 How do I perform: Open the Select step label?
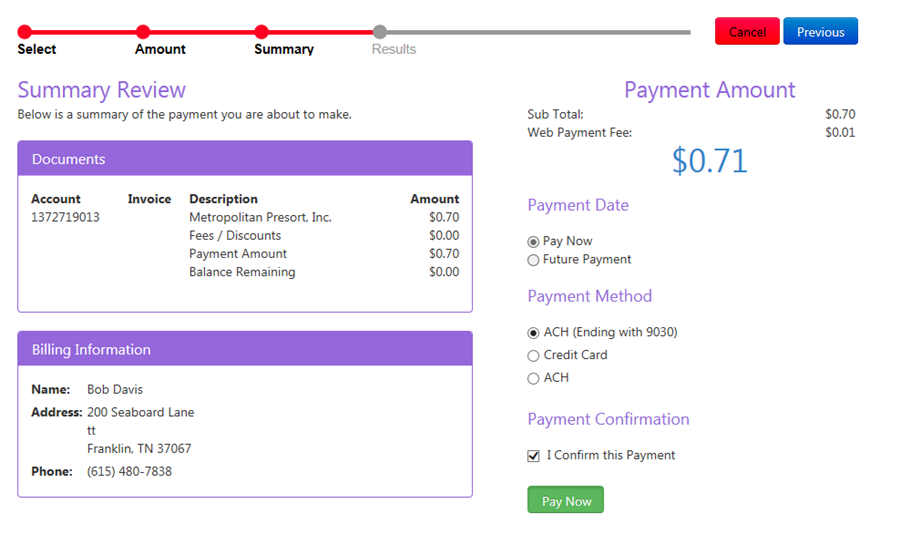point(37,49)
